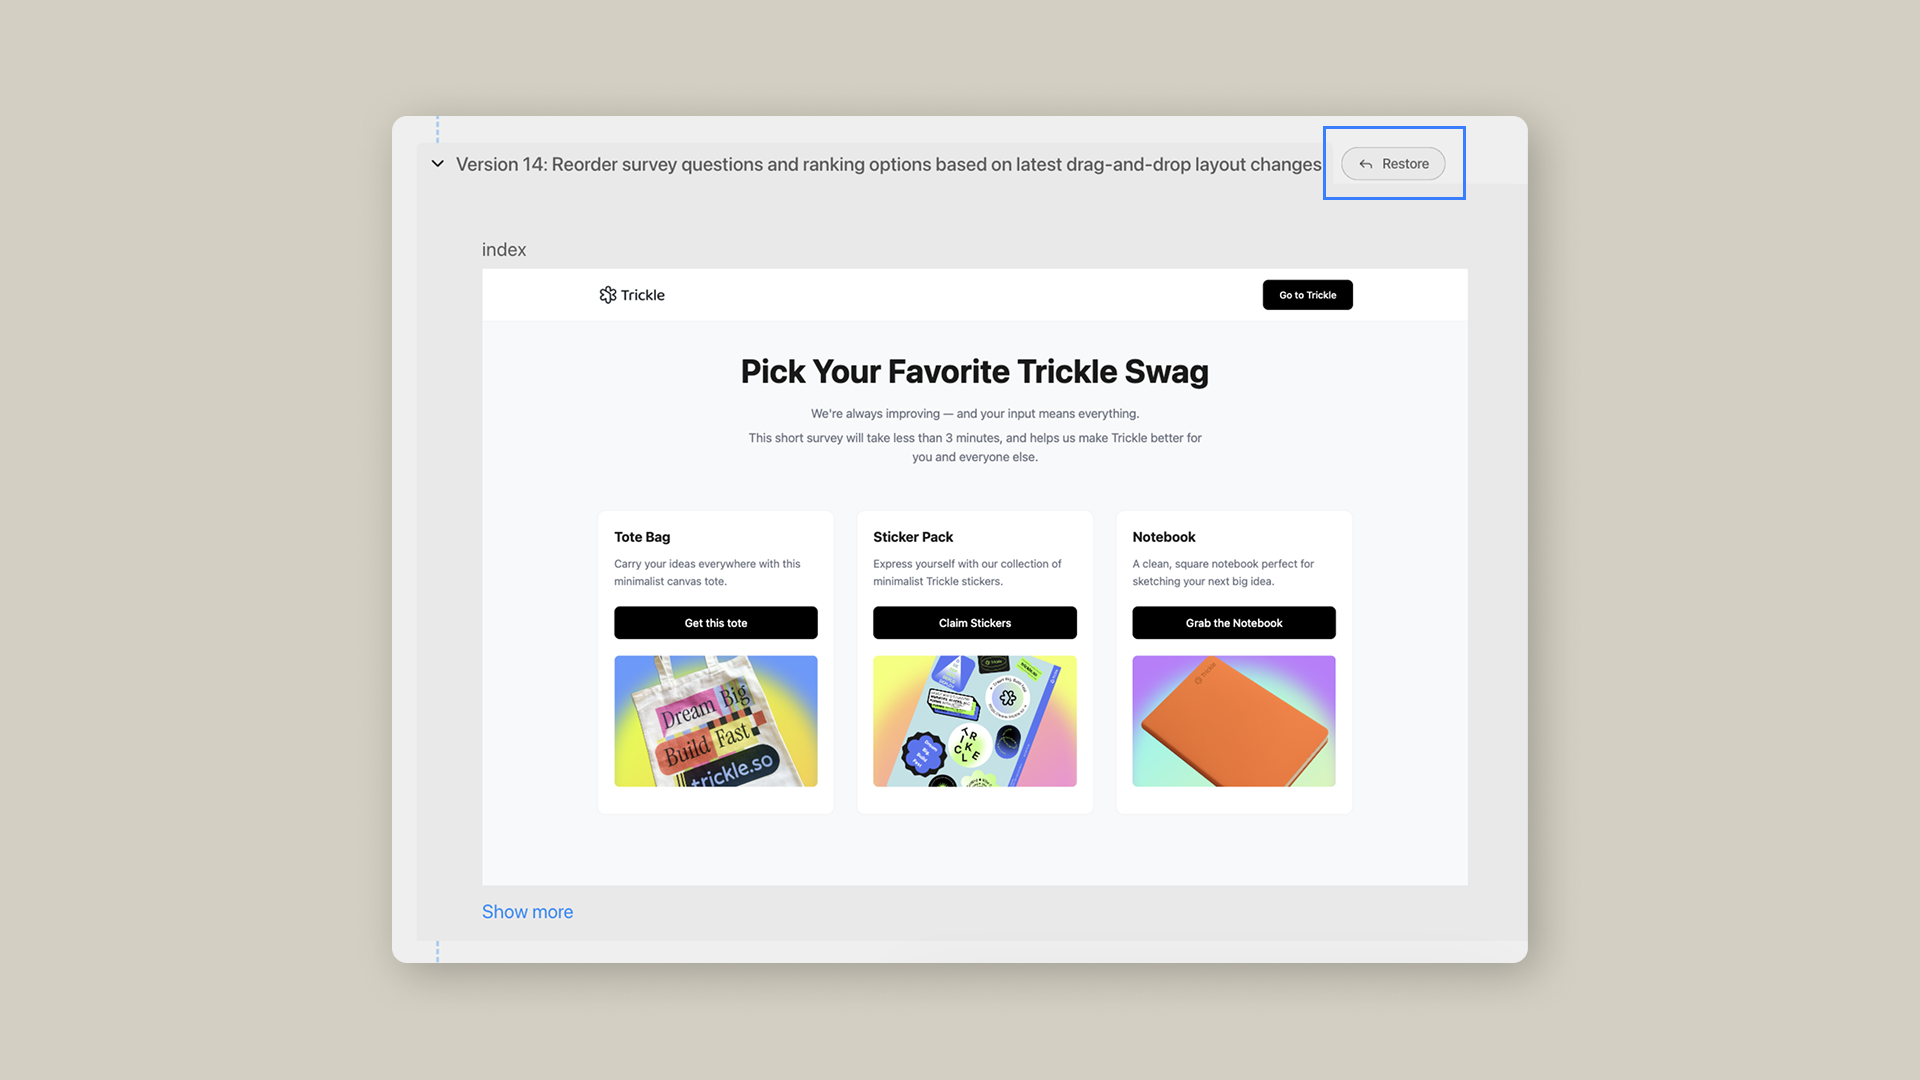The height and width of the screenshot is (1080, 1920).
Task: Click the Restore arrow icon
Action: tap(1365, 164)
